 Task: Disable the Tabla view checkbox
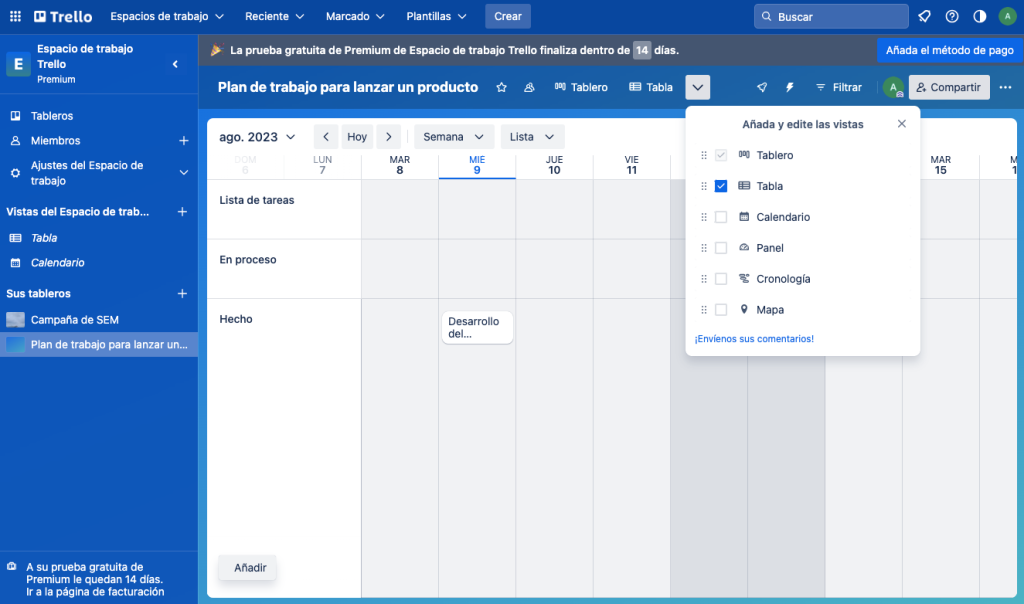click(721, 186)
